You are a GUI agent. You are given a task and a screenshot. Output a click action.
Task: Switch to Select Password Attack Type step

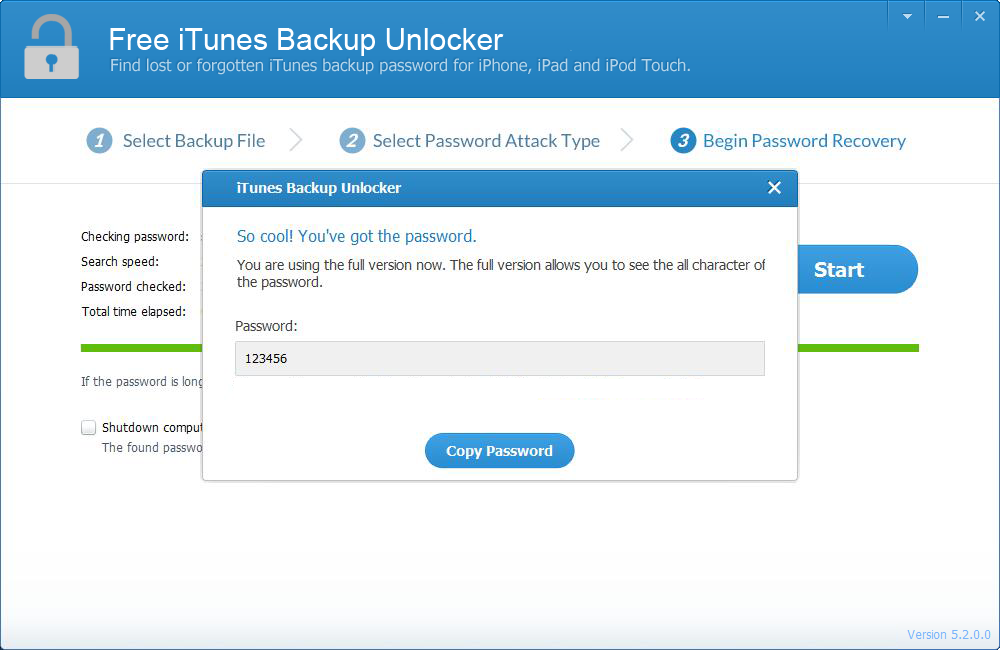tap(486, 141)
